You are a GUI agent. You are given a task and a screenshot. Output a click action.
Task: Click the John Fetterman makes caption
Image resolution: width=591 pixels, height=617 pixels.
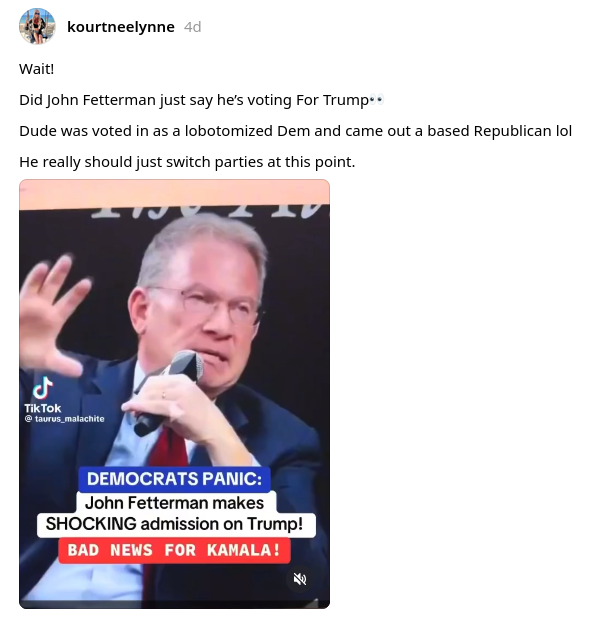tap(174, 503)
